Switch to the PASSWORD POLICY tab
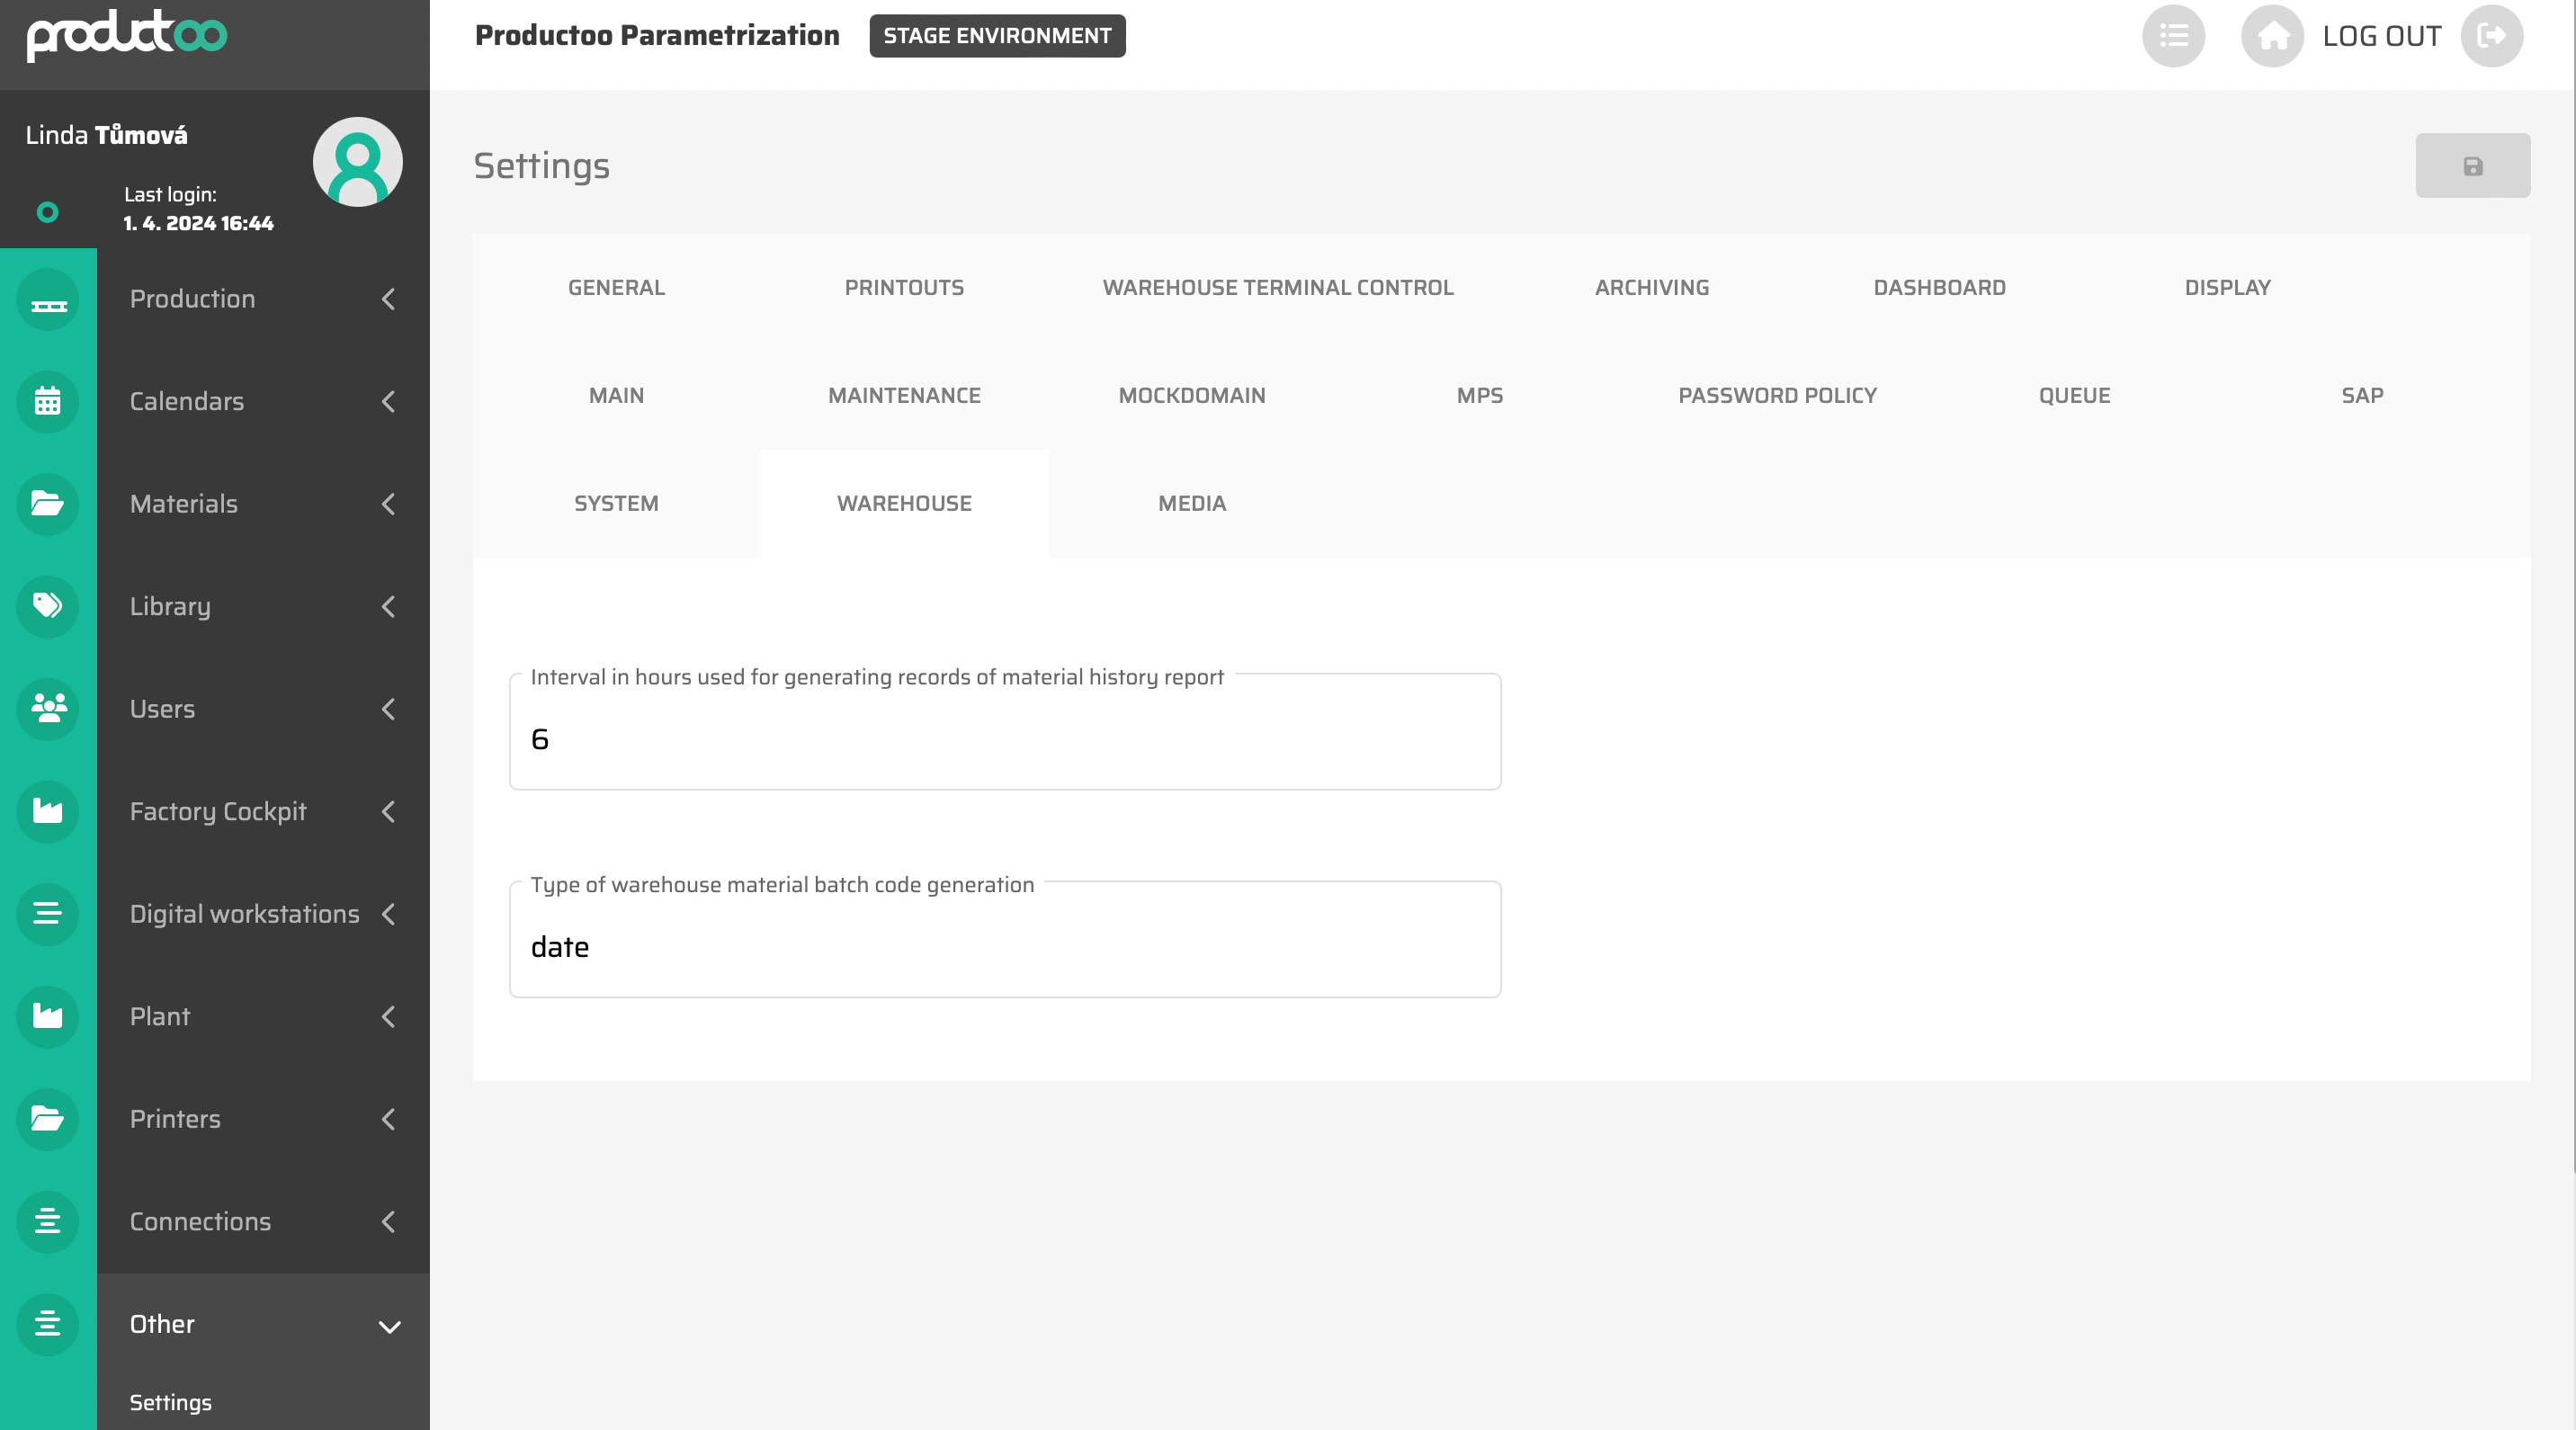This screenshot has width=2576, height=1430. [1777, 396]
